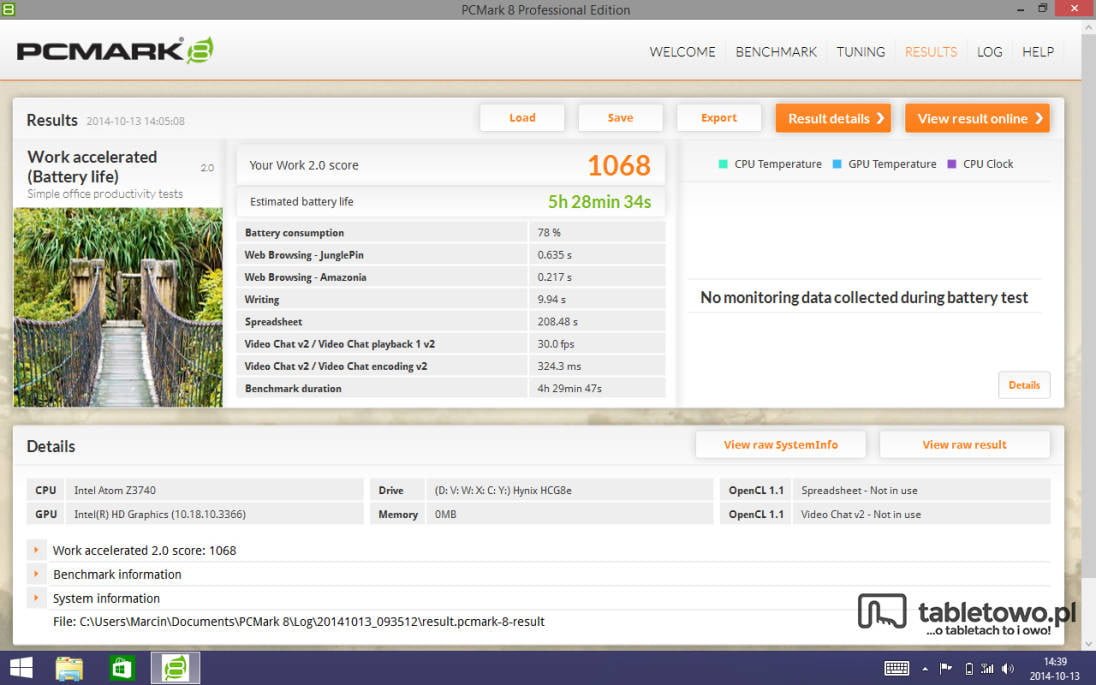Click the GPU Temperature legend swatch
Screen dimensions: 1096x685
837,164
